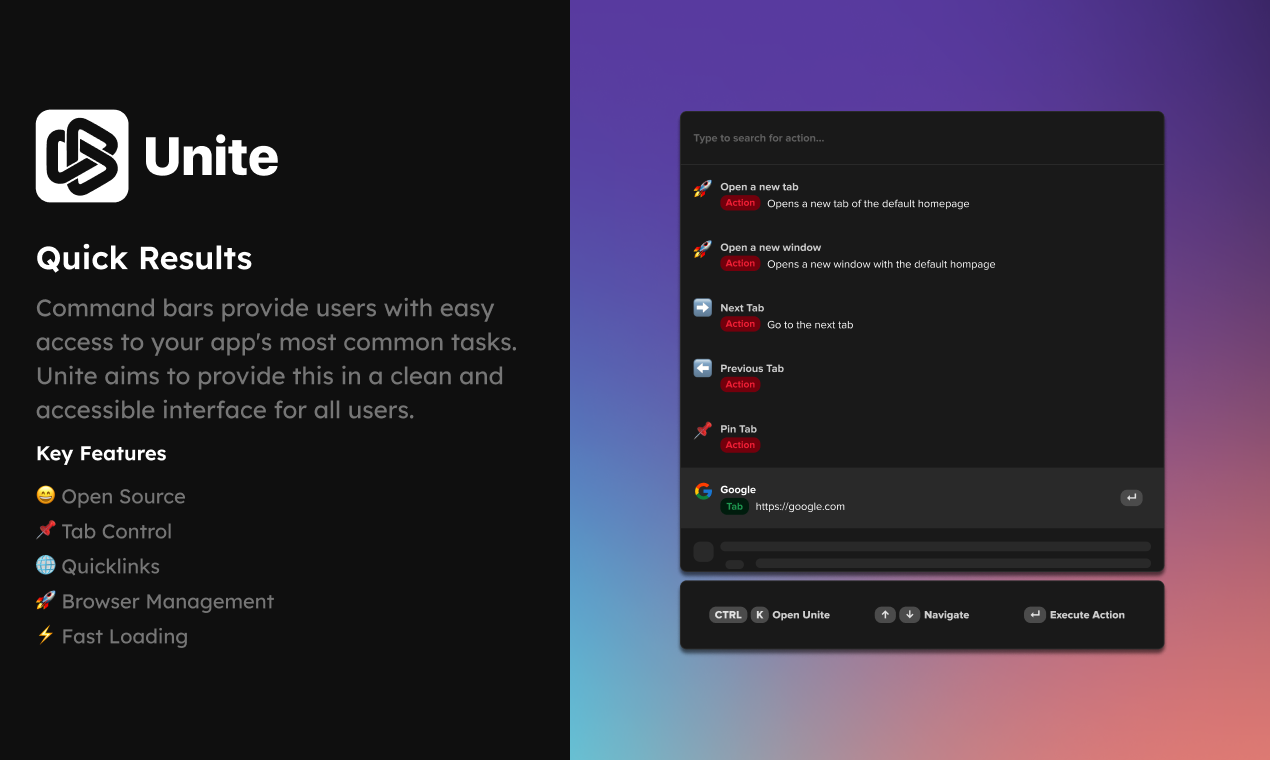Image resolution: width=1270 pixels, height=760 pixels.
Task: Click the globe emoji beside Quicklinks
Action: tap(46, 565)
